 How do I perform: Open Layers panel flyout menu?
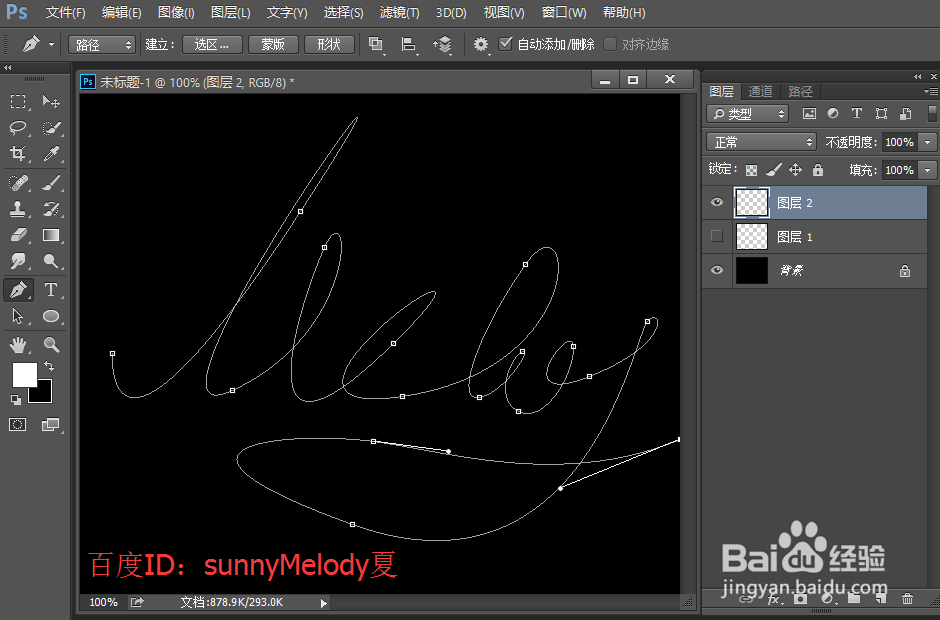pos(931,91)
